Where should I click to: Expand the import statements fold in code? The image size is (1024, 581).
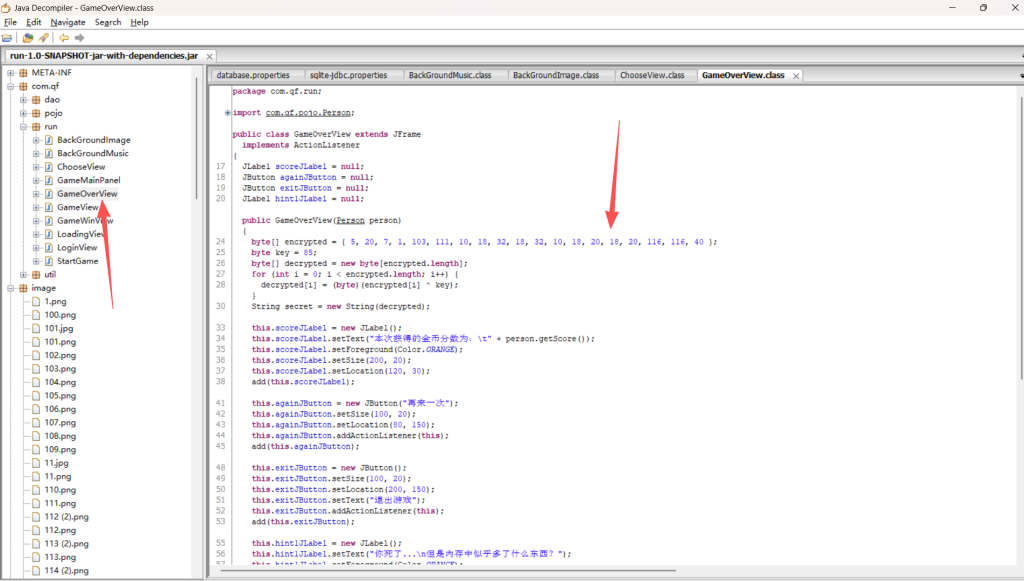228,112
